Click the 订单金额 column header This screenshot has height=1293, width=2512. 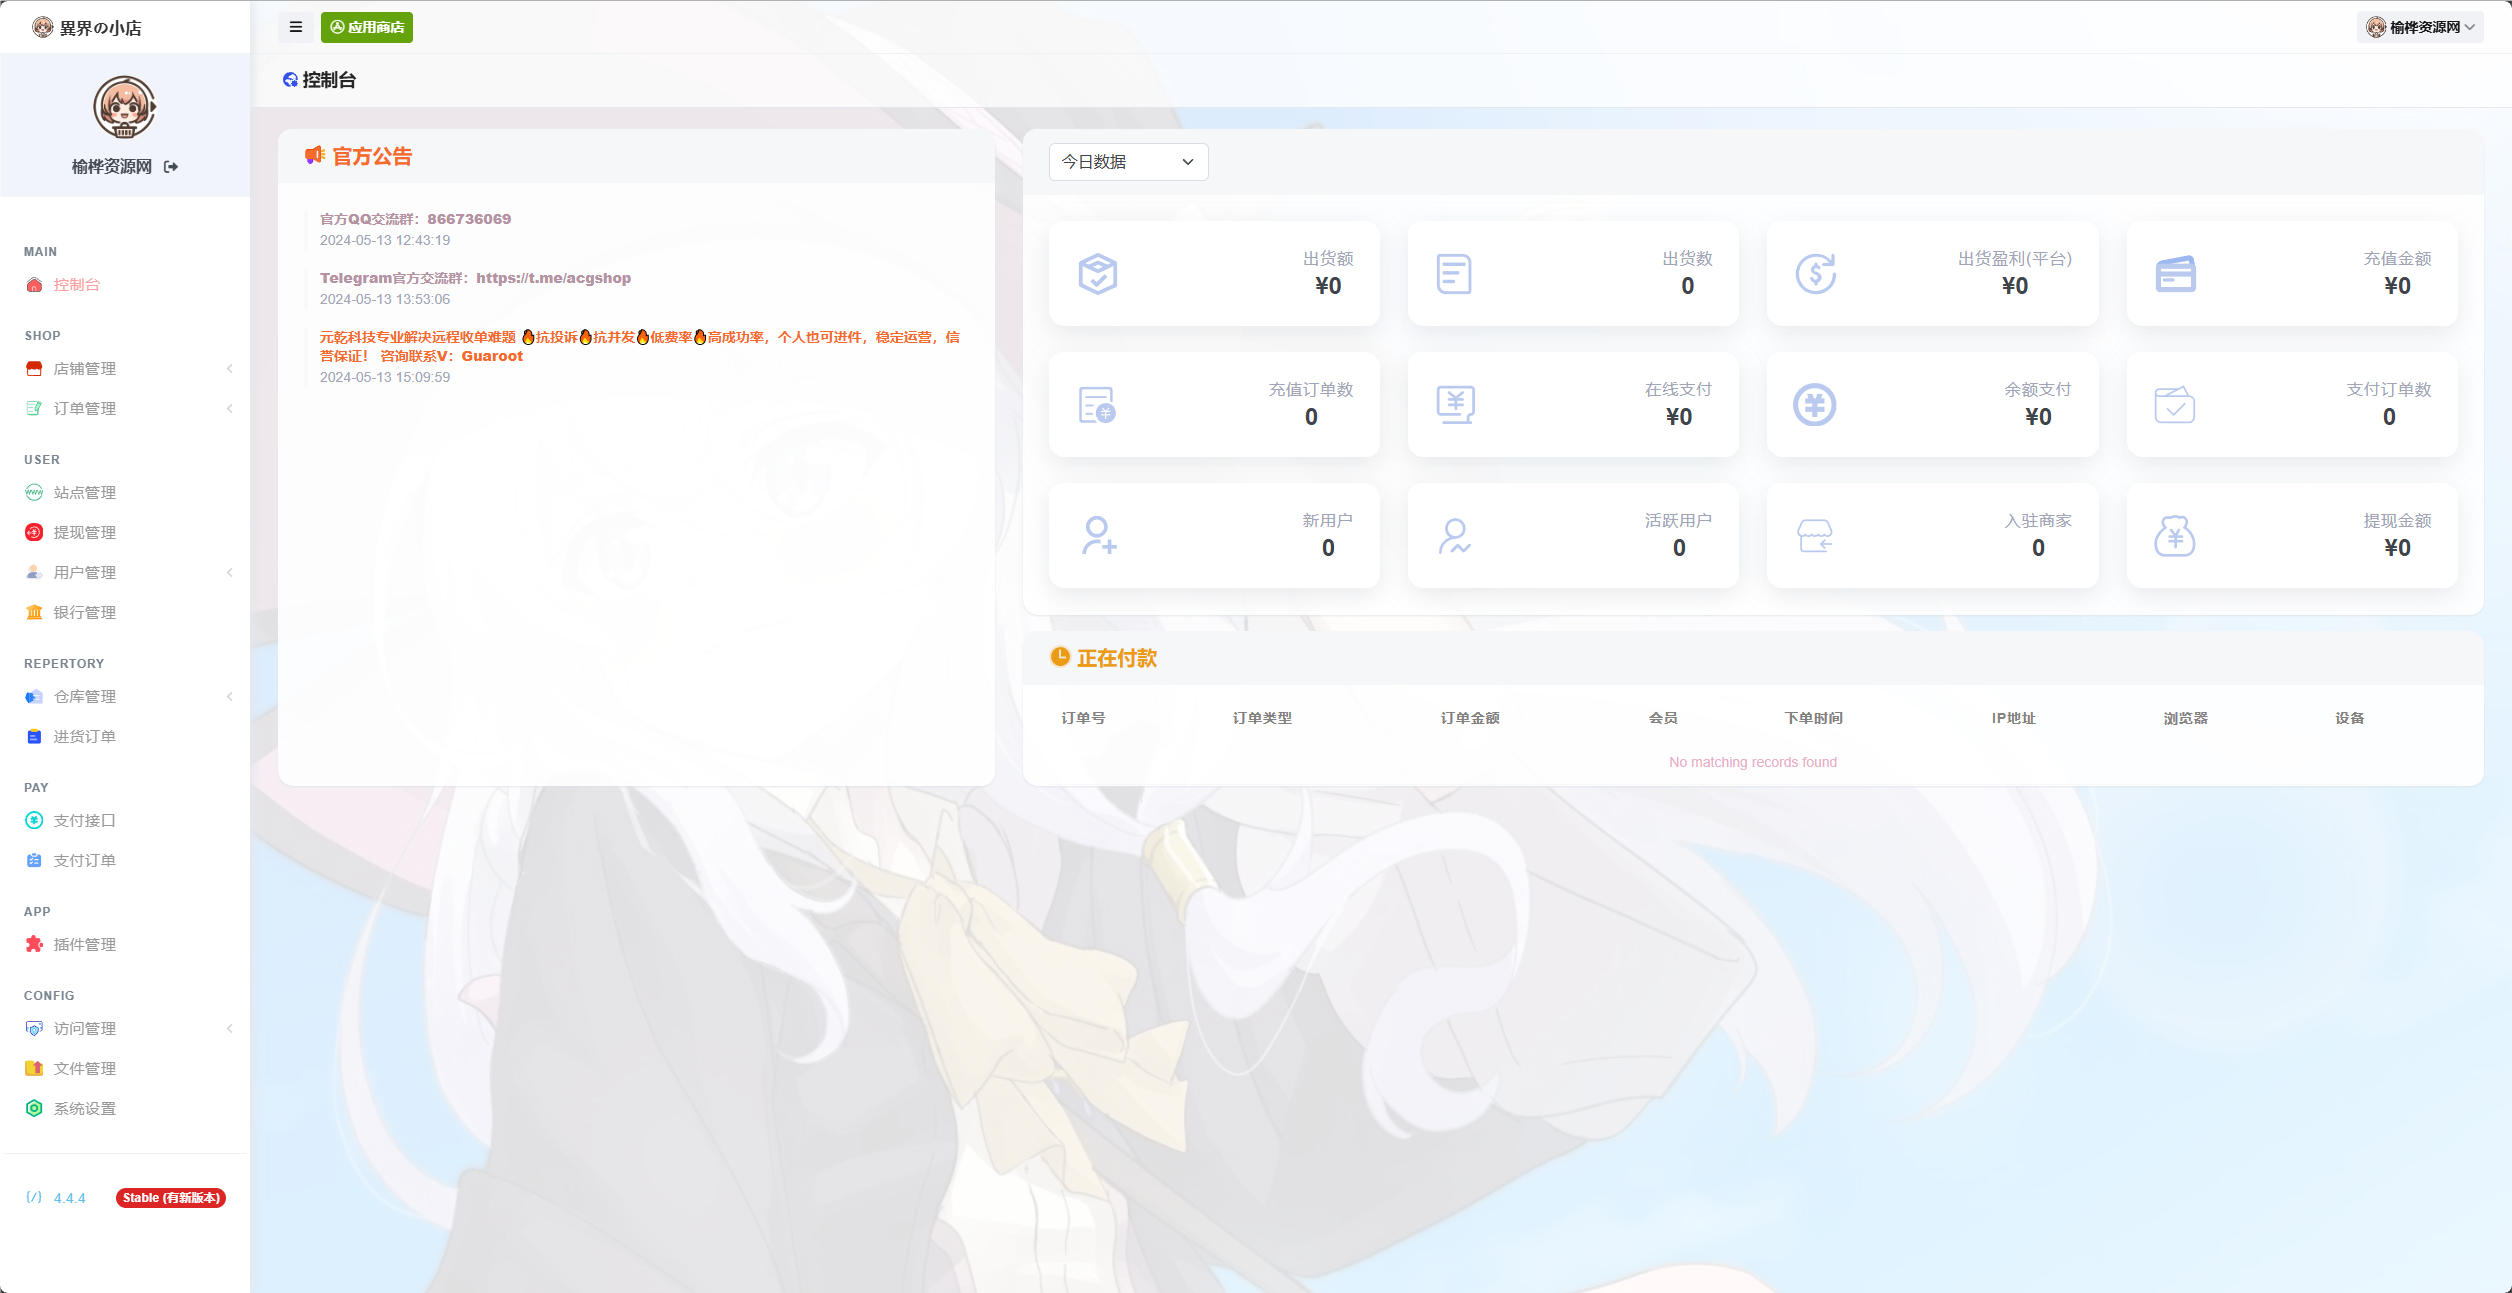pyautogui.click(x=1470, y=718)
